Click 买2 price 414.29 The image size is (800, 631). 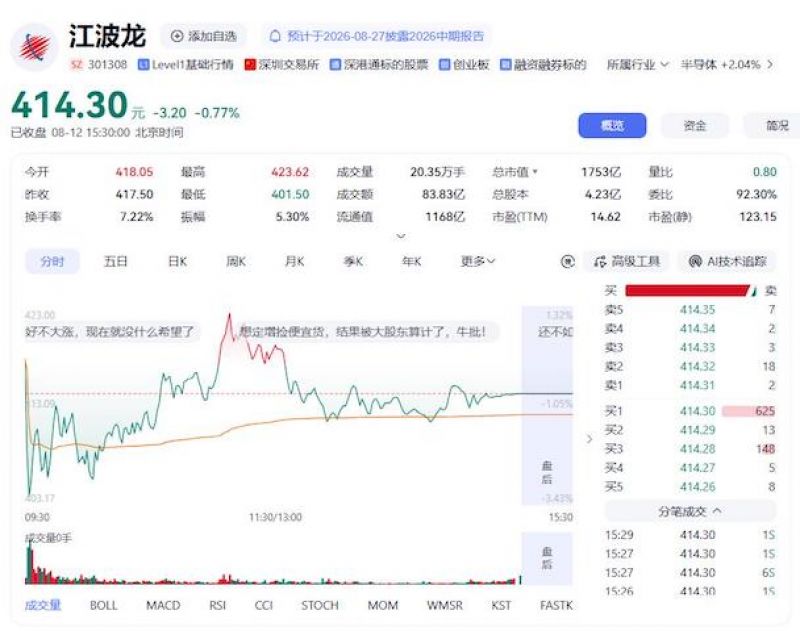(x=697, y=430)
